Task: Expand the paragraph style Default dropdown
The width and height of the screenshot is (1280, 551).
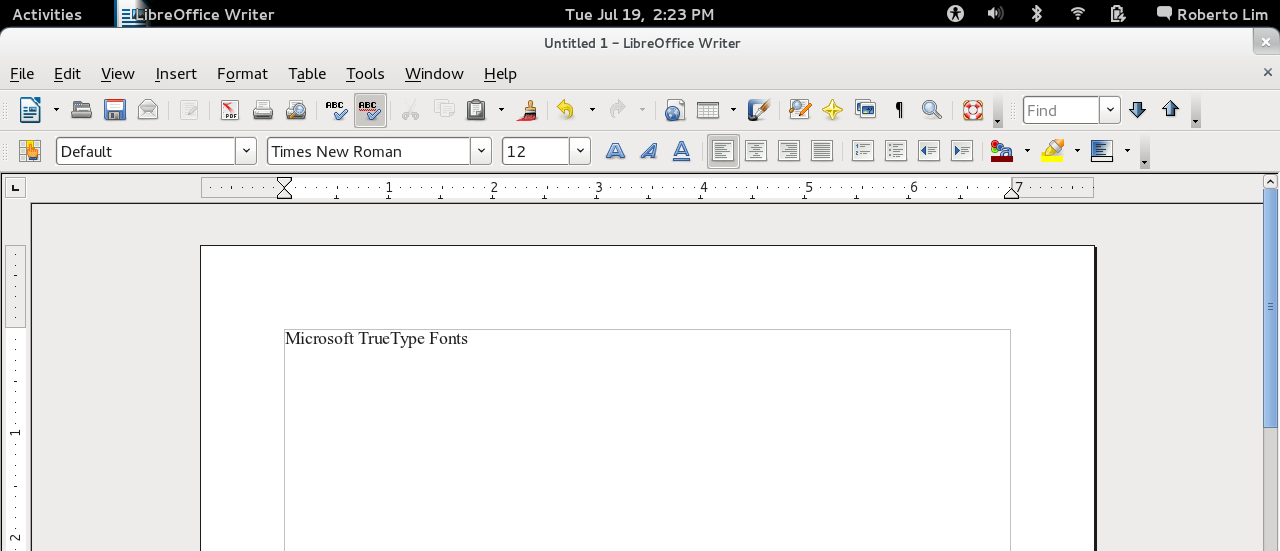Action: pos(246,151)
